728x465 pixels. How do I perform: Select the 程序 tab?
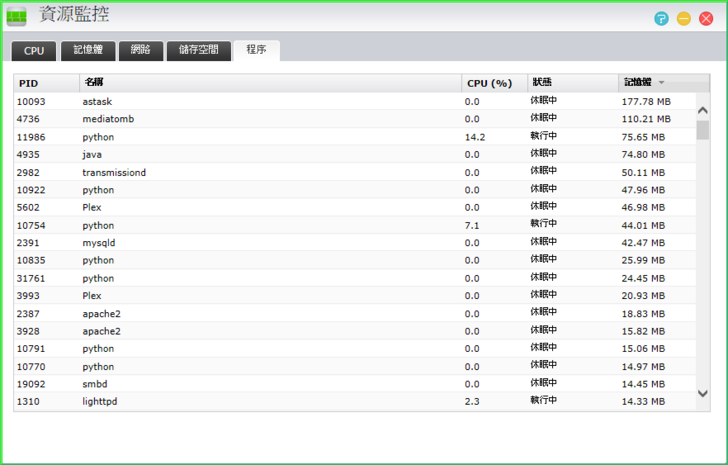[x=256, y=50]
